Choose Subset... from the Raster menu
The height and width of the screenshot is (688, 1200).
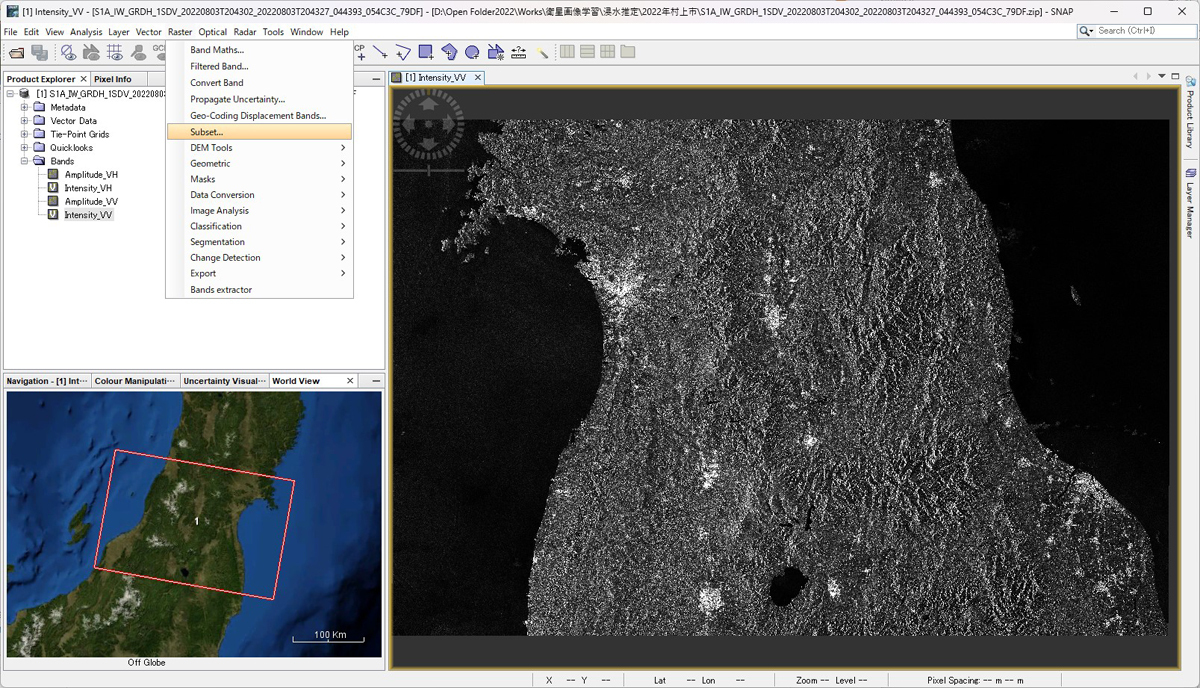point(259,132)
